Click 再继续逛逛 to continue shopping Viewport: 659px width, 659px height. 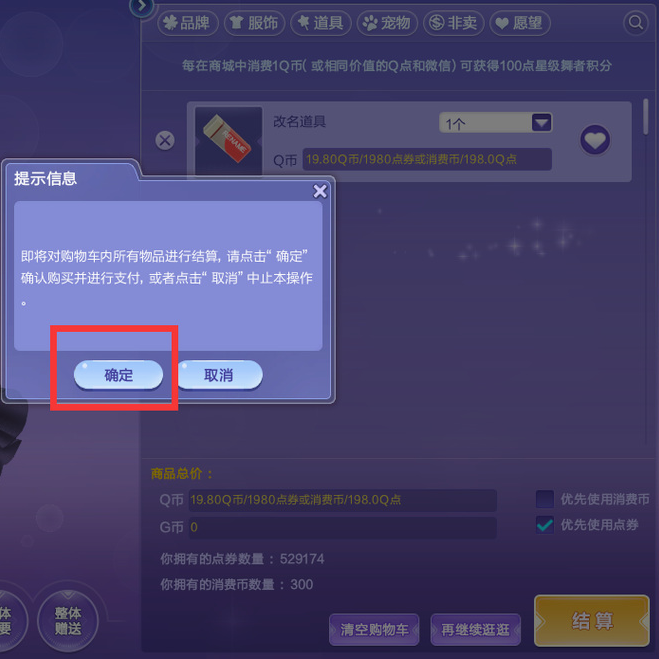(475, 629)
